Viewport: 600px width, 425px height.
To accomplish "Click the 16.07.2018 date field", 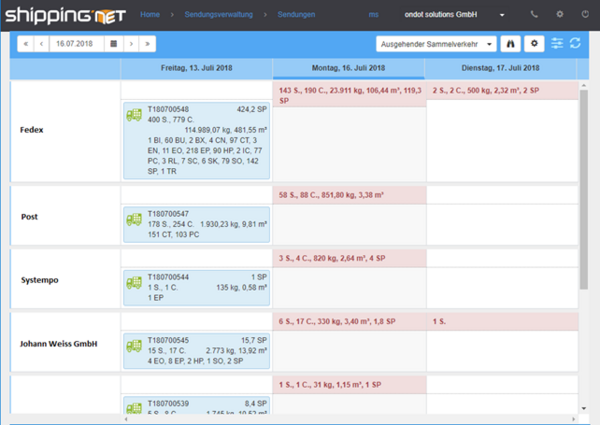I will [77, 44].
